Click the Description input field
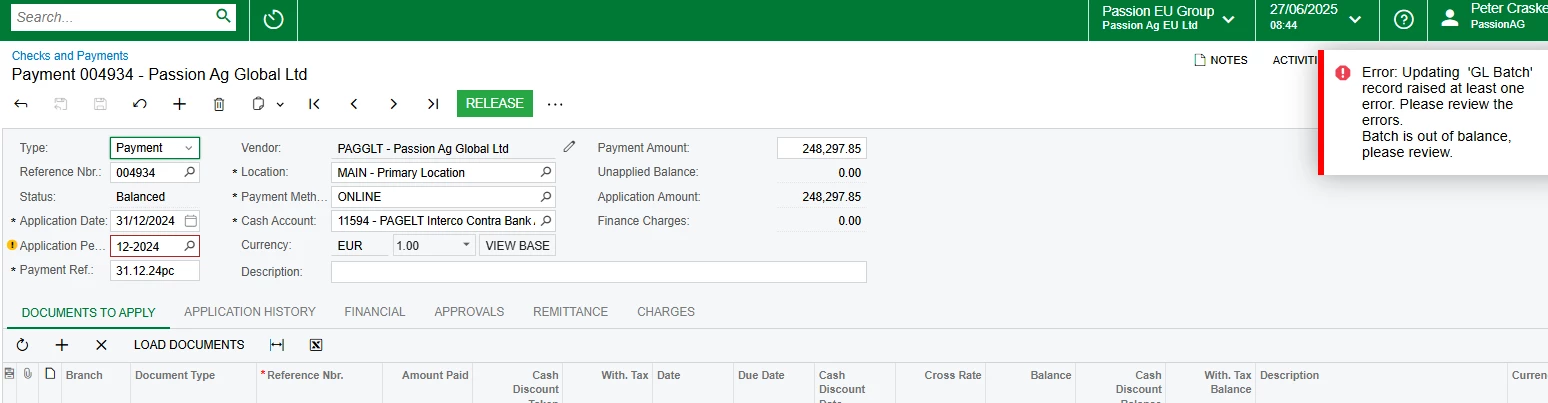The width and height of the screenshot is (1548, 403). (x=598, y=272)
